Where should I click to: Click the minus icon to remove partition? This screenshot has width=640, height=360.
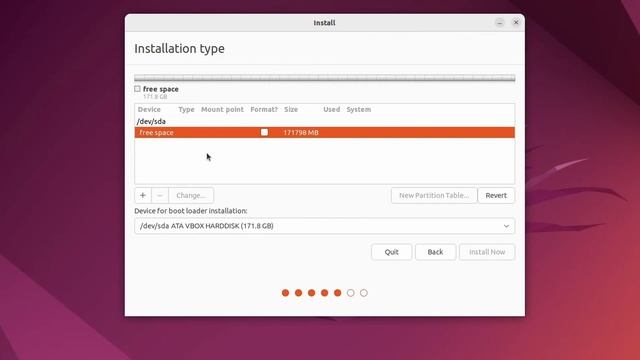tap(160, 196)
